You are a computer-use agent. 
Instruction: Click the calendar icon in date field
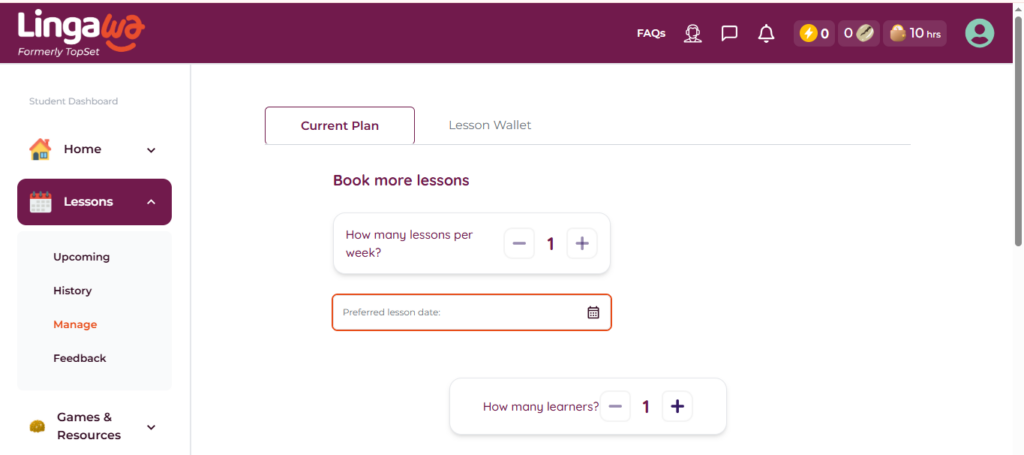[x=593, y=312]
